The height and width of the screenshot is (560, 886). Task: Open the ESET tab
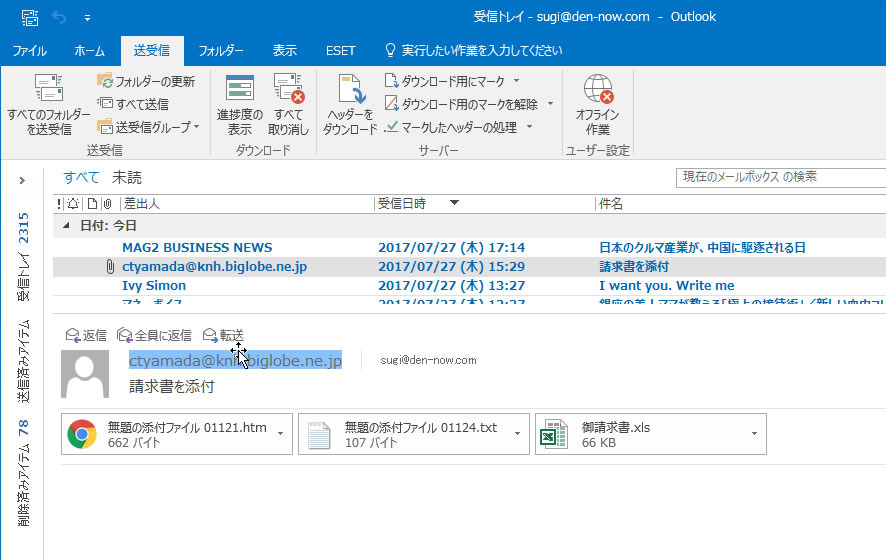pyautogui.click(x=340, y=51)
